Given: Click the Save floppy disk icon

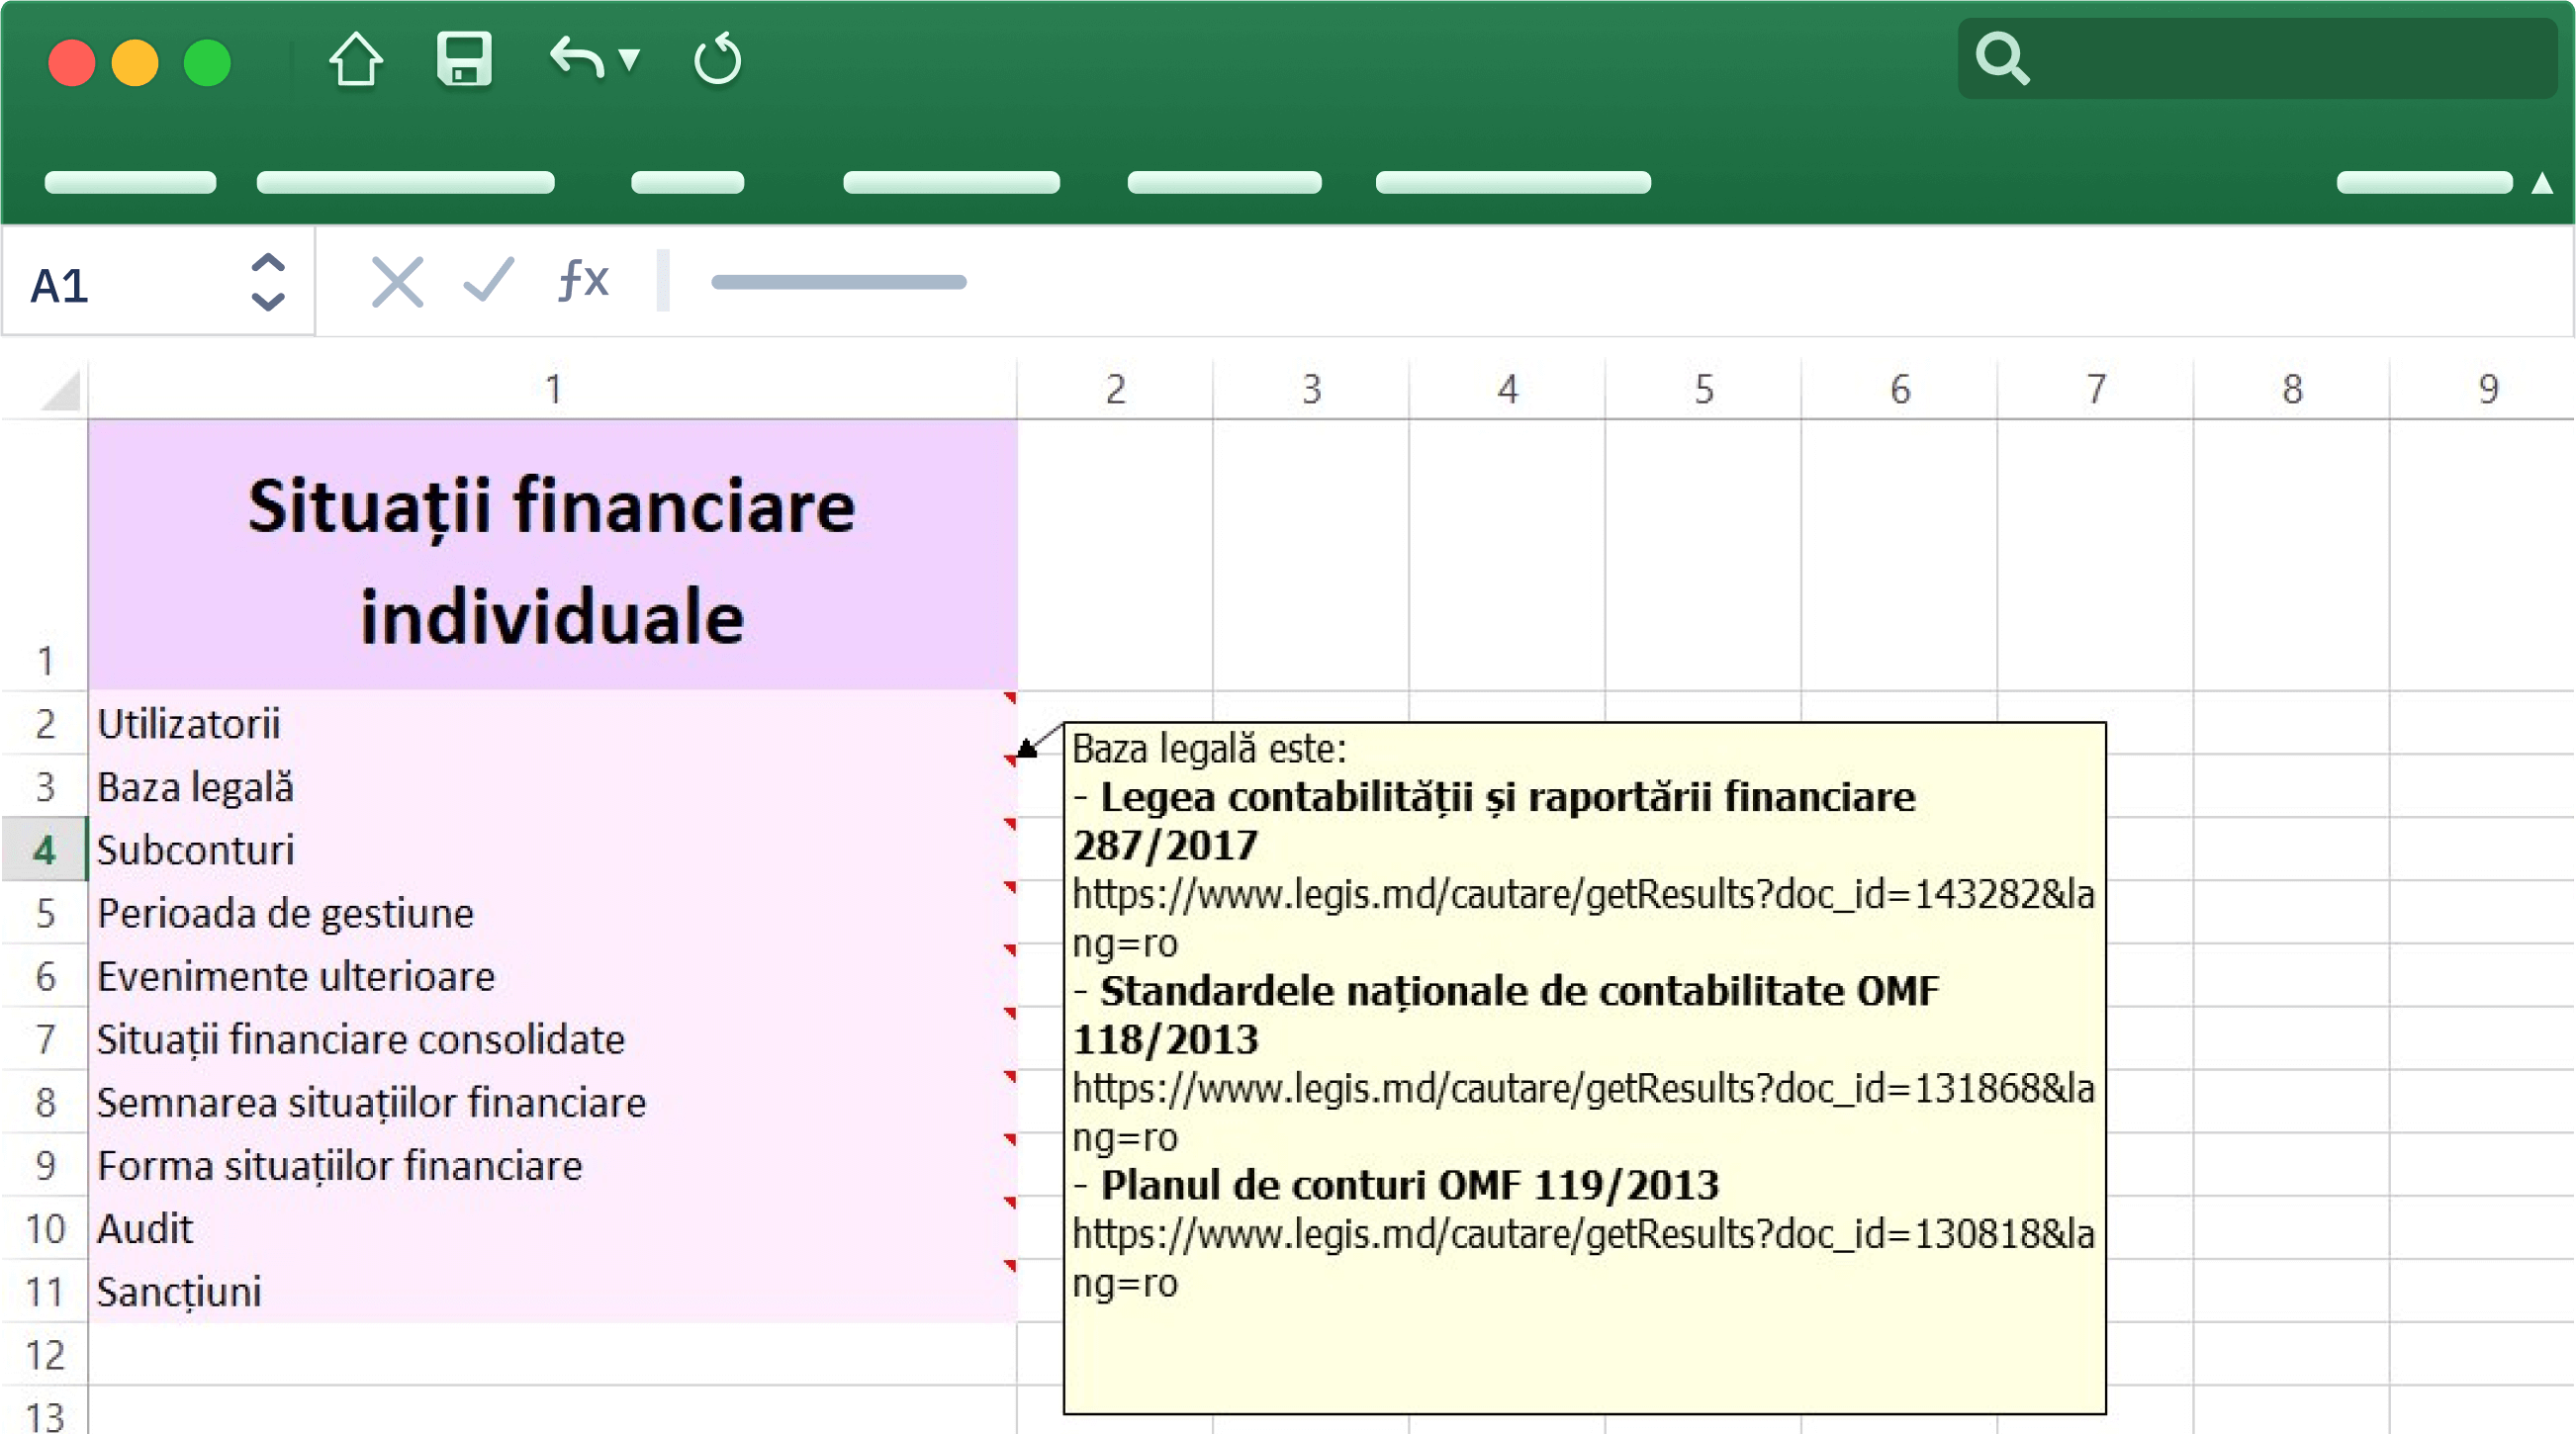Looking at the screenshot, I should click(x=464, y=60).
